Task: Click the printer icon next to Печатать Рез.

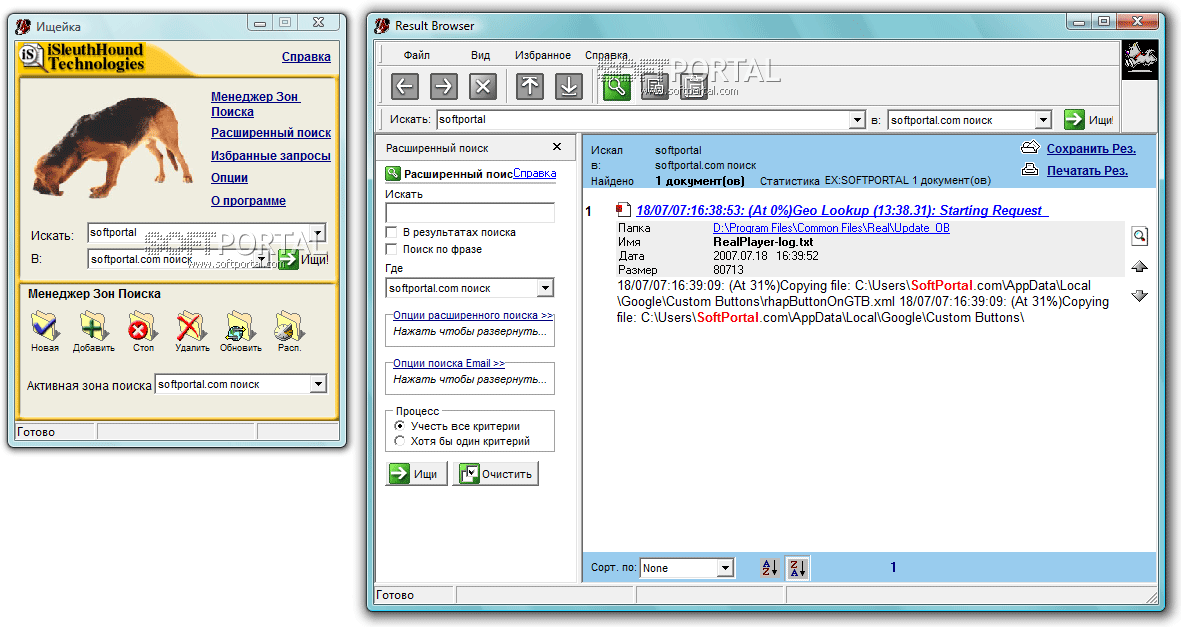Action: coord(1030,170)
